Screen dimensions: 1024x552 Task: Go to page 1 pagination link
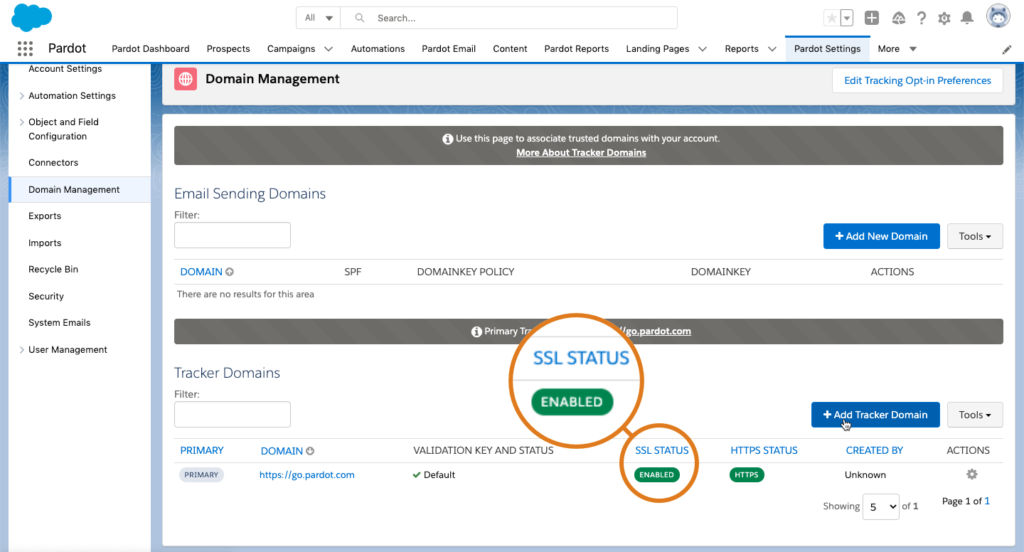987,501
